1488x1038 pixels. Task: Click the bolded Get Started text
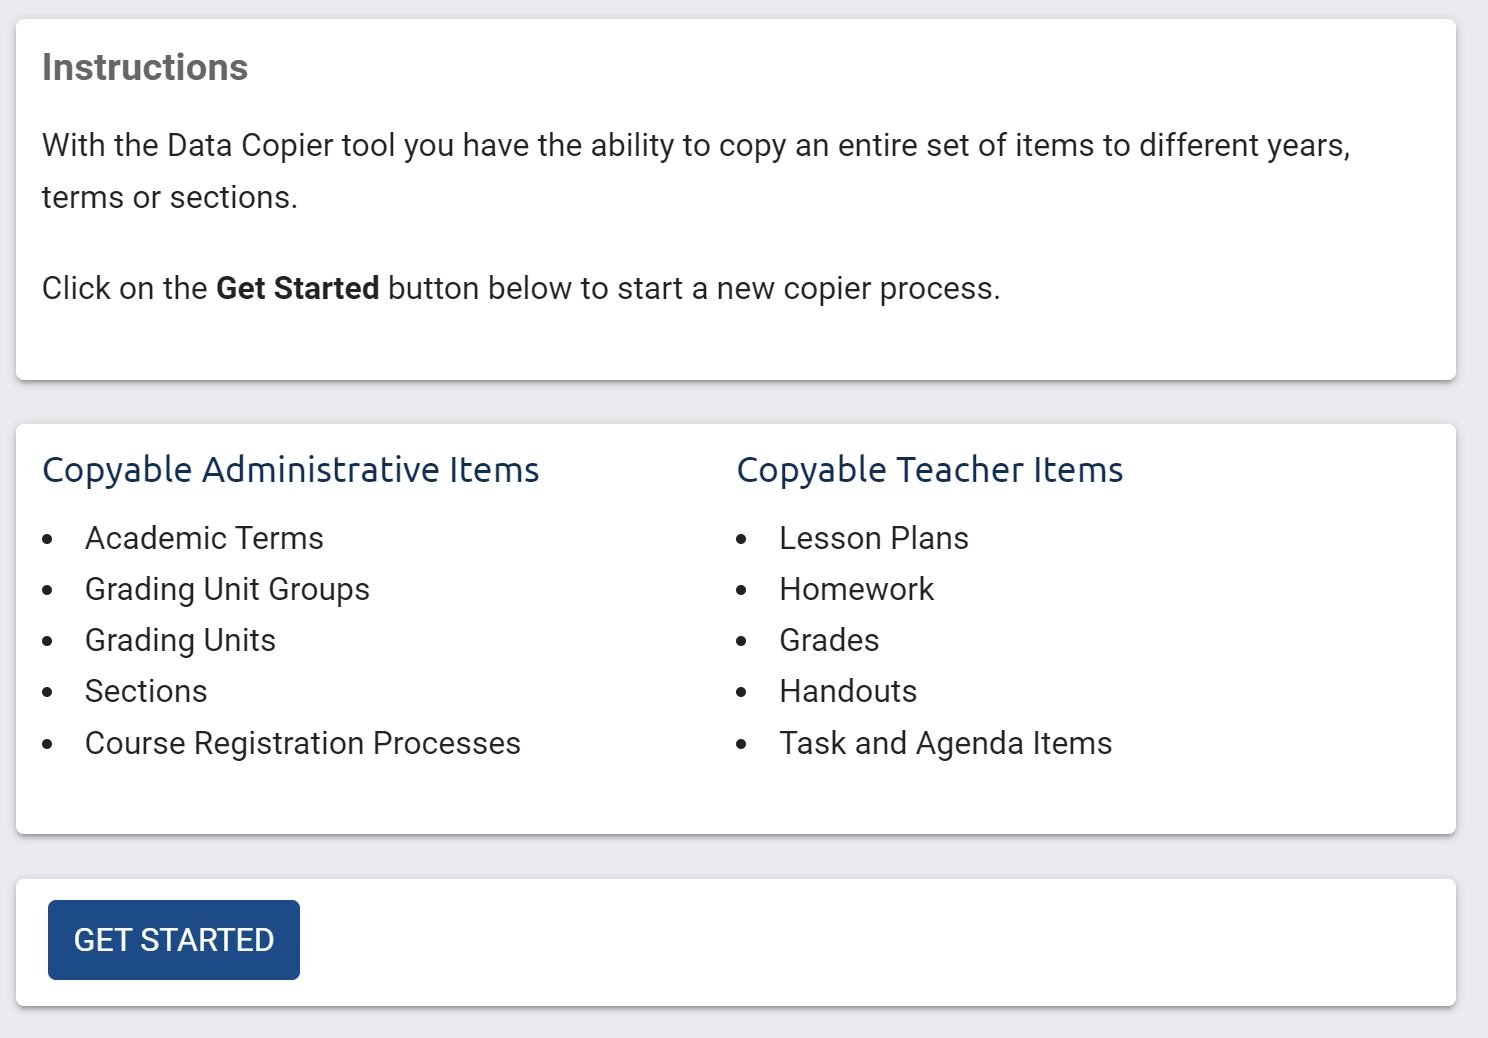point(297,288)
